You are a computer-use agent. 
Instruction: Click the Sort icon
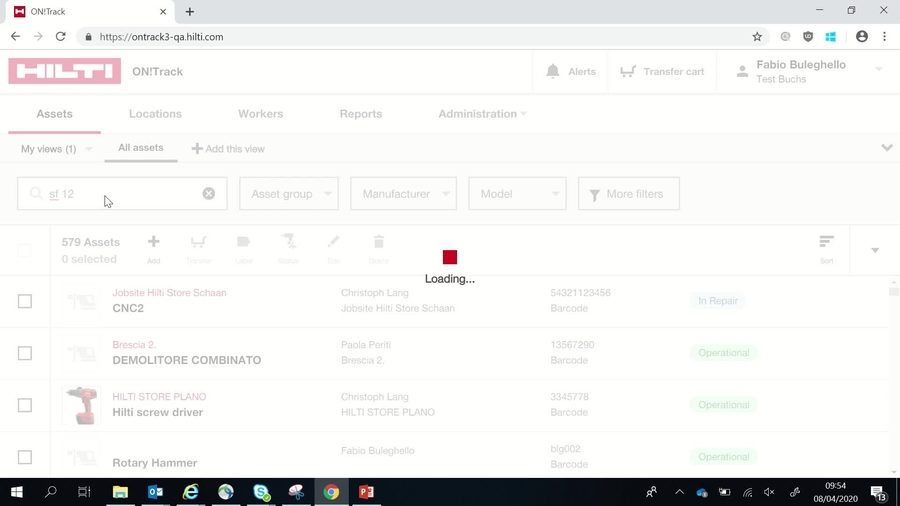pos(827,242)
